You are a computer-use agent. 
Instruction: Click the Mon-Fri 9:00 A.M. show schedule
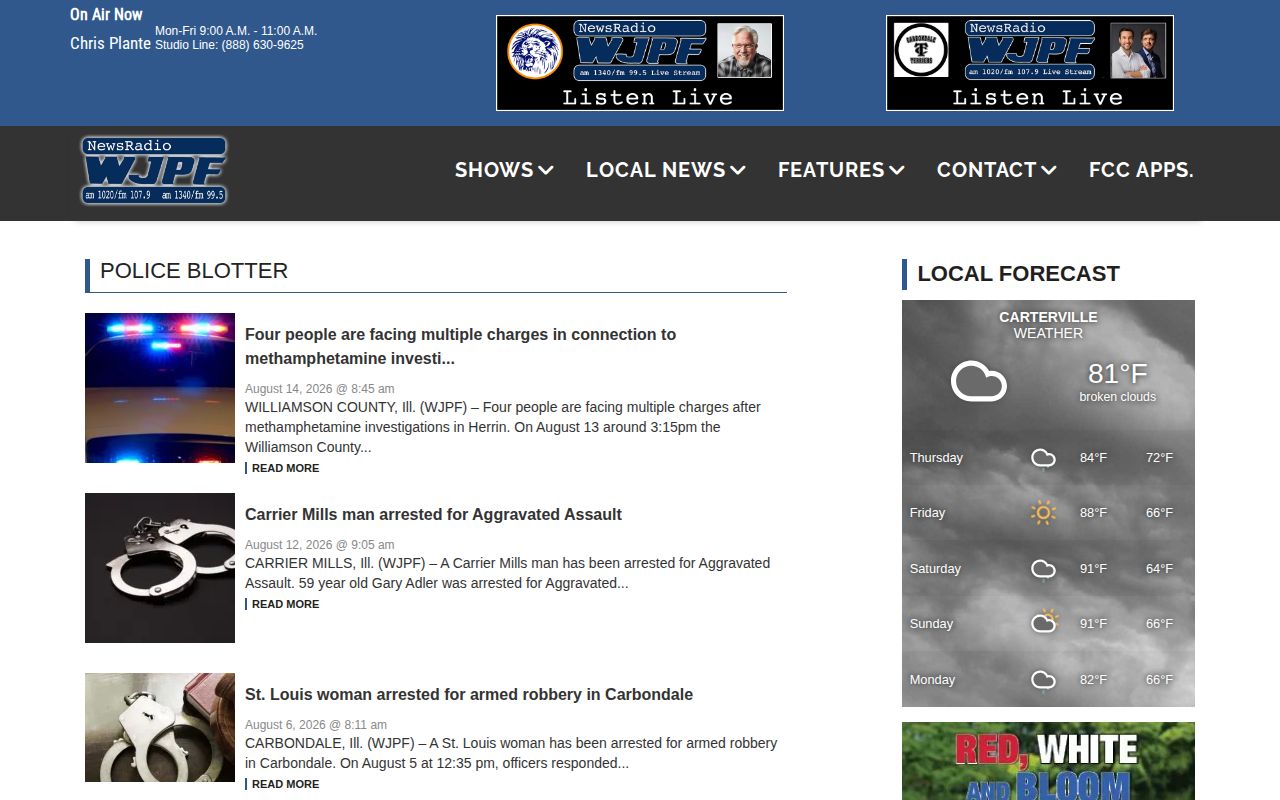click(x=236, y=31)
